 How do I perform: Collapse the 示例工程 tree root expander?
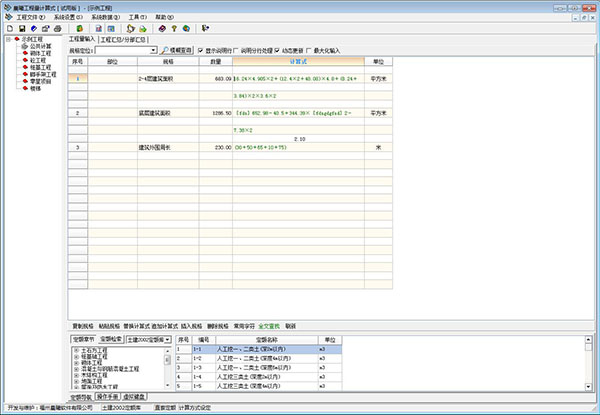[x=8, y=39]
